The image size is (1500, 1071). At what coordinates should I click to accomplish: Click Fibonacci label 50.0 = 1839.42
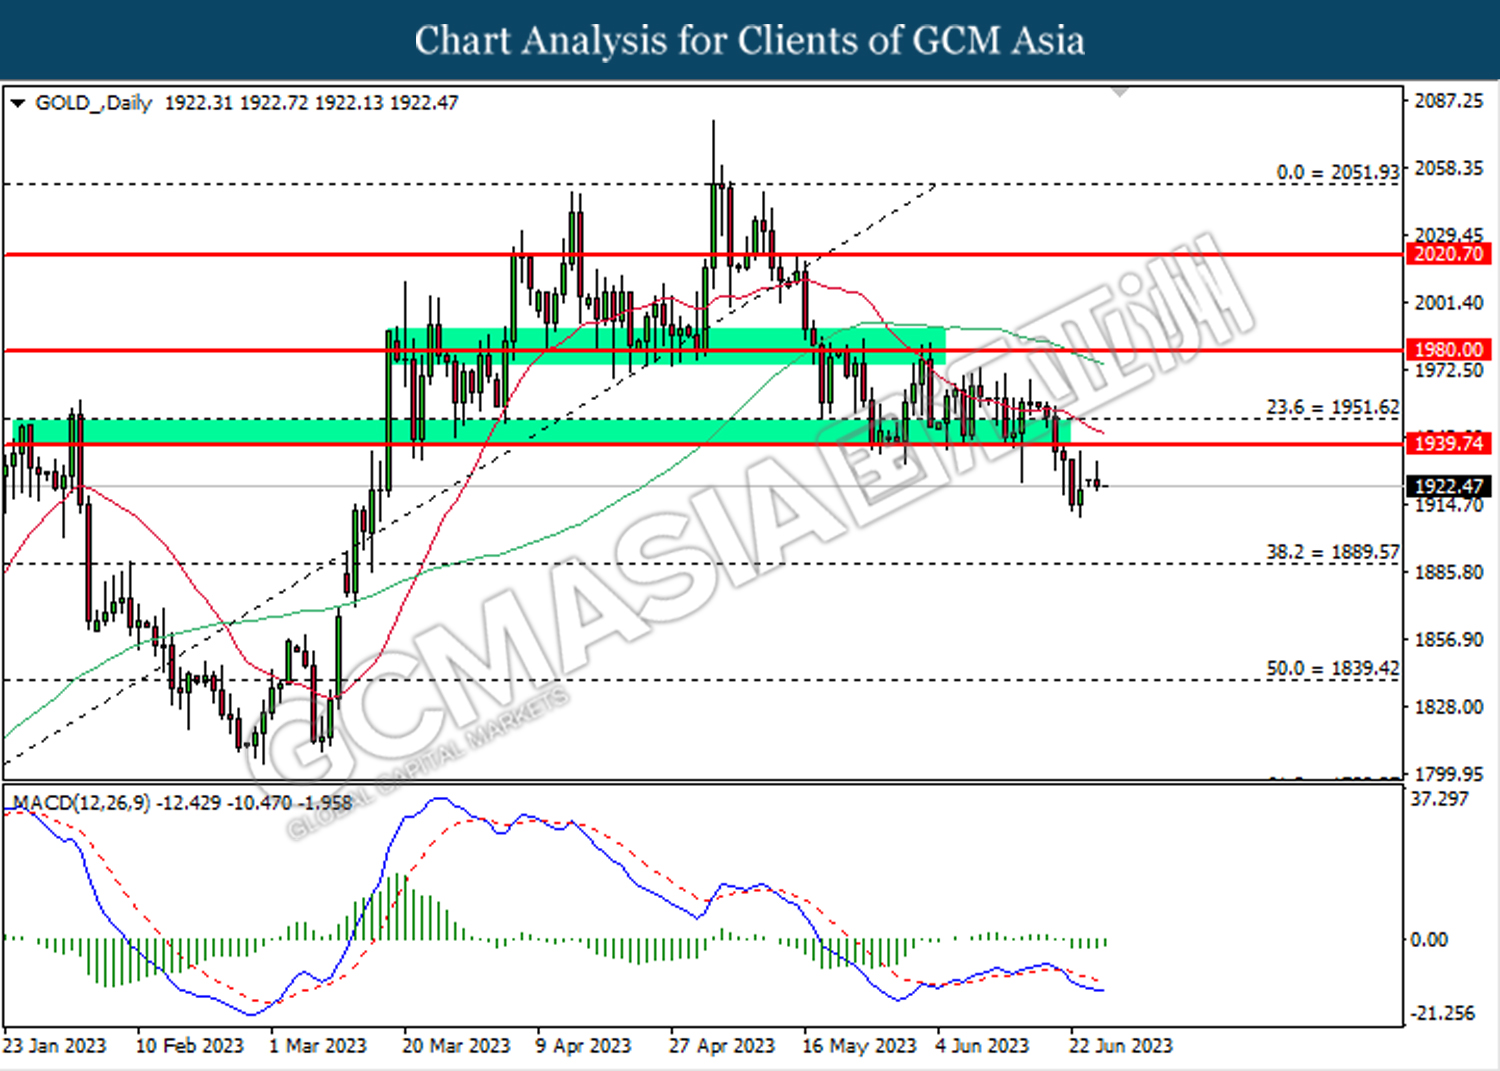[x=1333, y=668]
